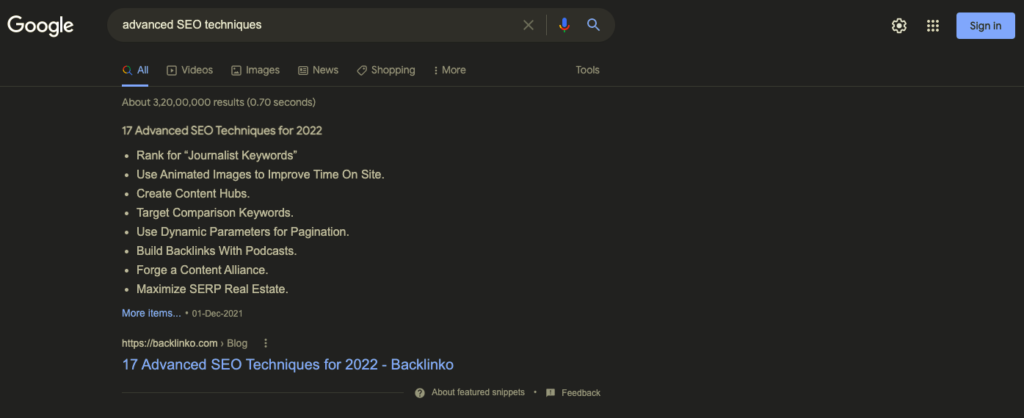Switch to the News tab
This screenshot has width=1024, height=418.
[318, 70]
